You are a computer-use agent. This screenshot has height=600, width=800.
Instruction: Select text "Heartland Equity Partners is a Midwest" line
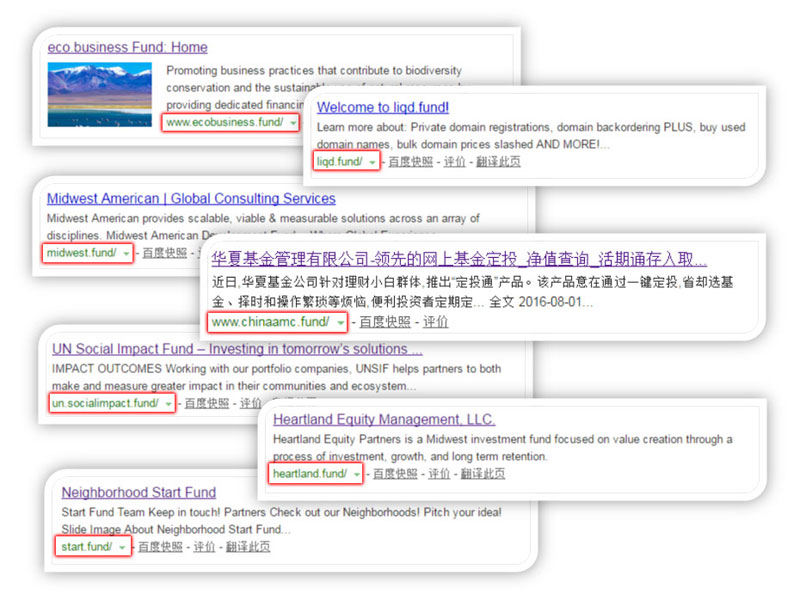pyautogui.click(x=503, y=439)
